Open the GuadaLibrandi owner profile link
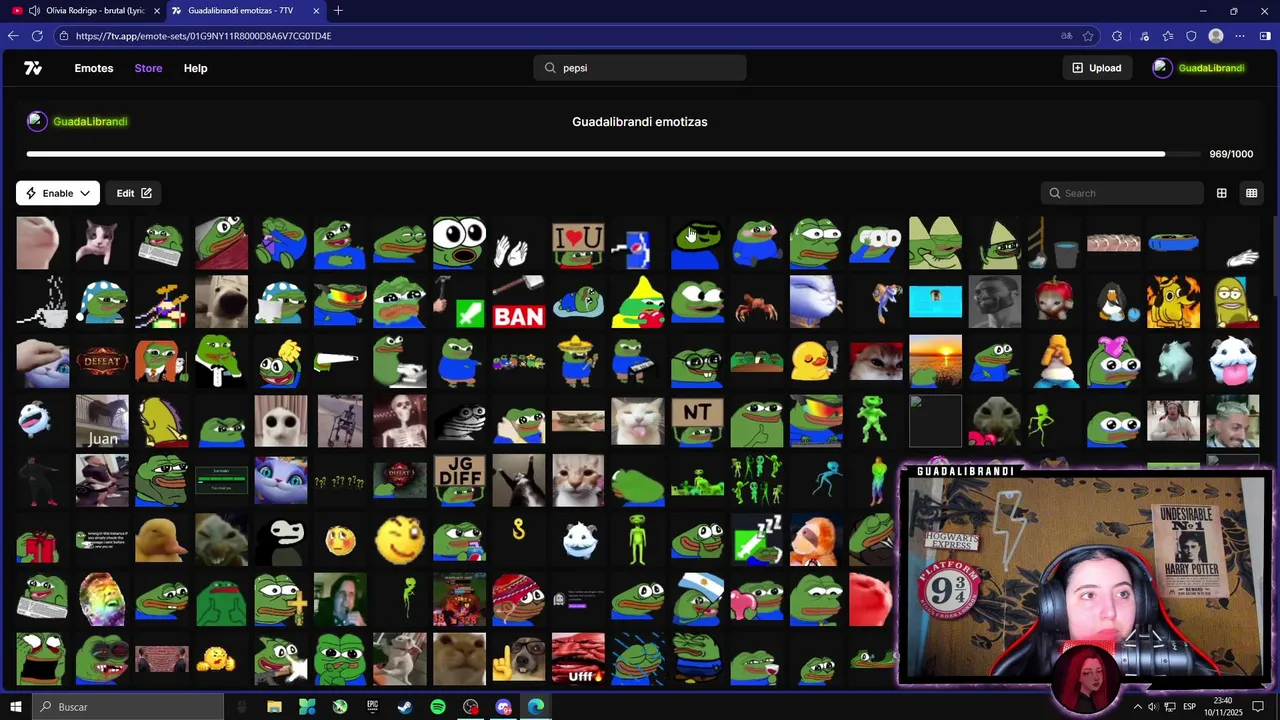Viewport: 1280px width, 720px height. [x=78, y=121]
